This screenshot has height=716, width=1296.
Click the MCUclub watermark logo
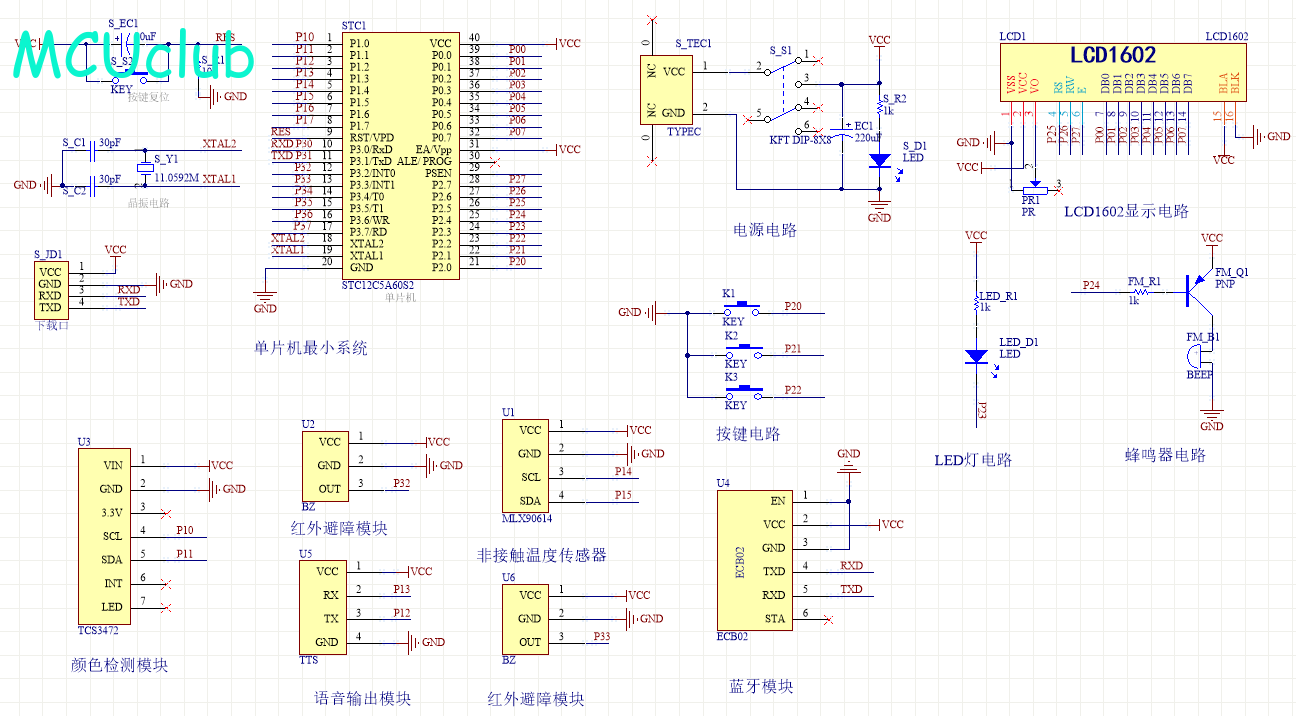click(133, 60)
